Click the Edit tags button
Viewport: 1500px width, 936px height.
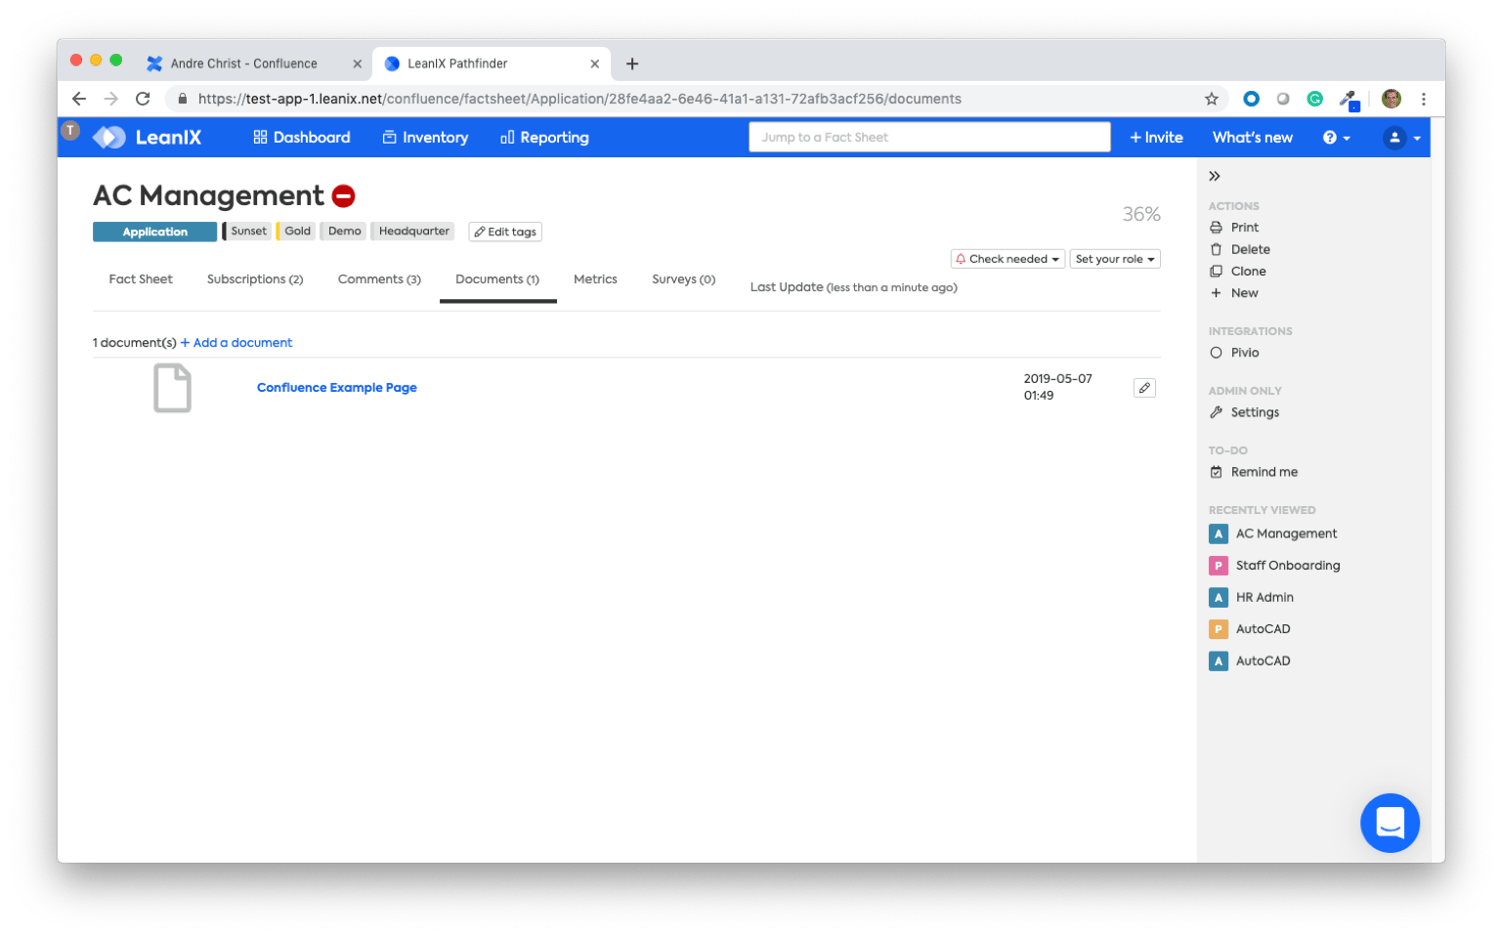(505, 231)
